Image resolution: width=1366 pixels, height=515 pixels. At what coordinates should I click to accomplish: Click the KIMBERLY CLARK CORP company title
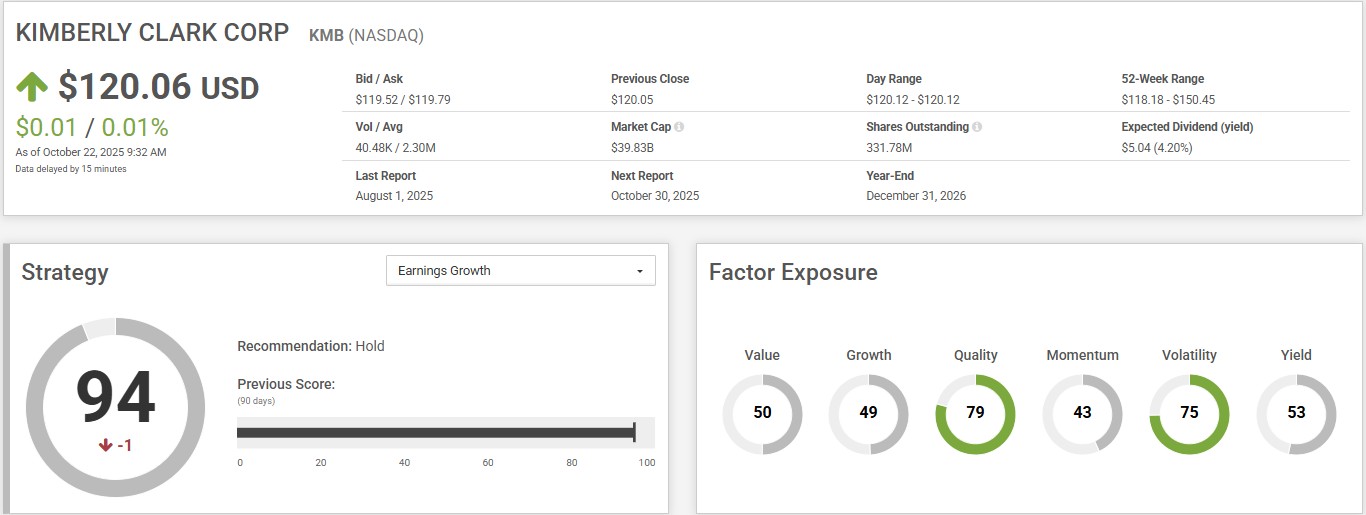(x=152, y=32)
